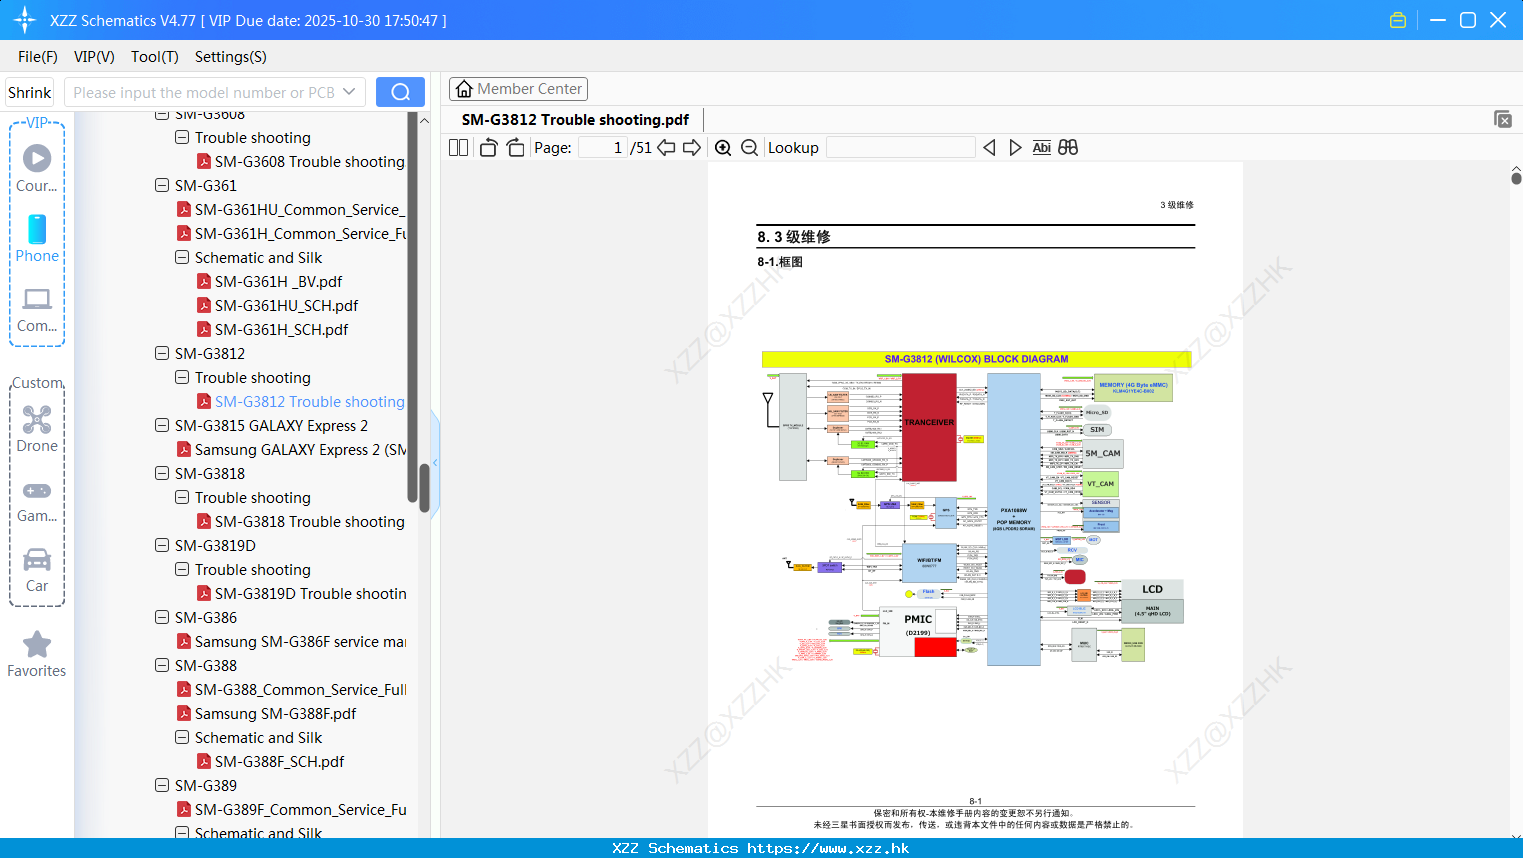Click the pop-out icon right of the document tab
This screenshot has width=1523, height=858.
click(1502, 119)
